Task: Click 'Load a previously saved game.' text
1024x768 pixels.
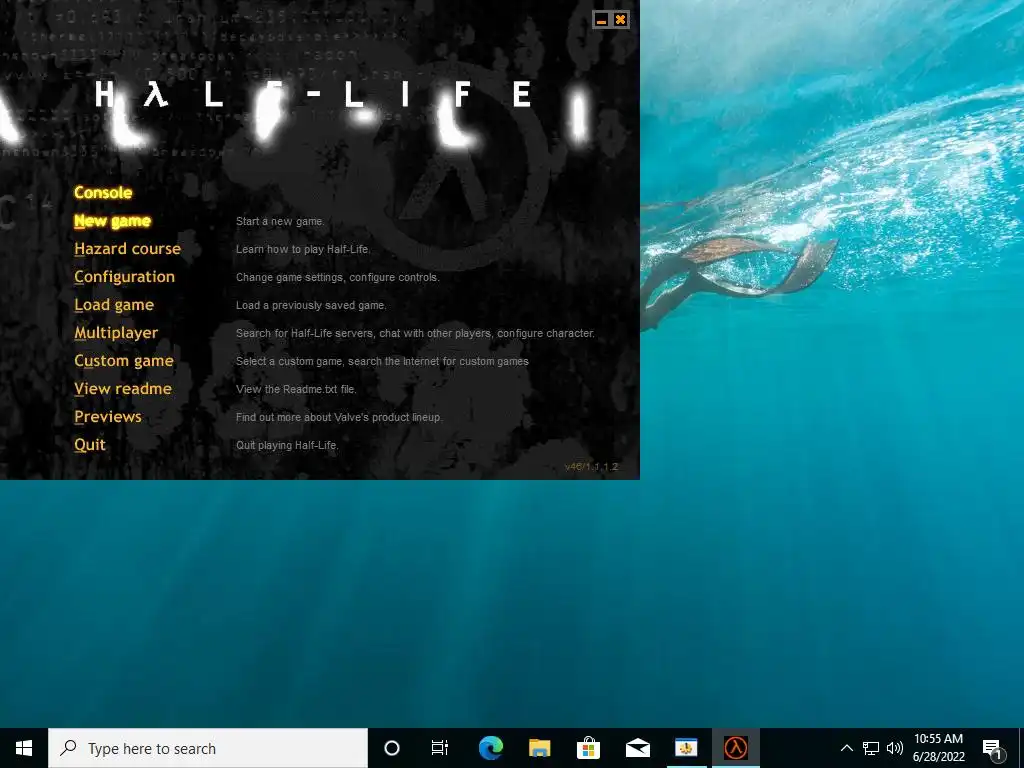Action: (311, 306)
